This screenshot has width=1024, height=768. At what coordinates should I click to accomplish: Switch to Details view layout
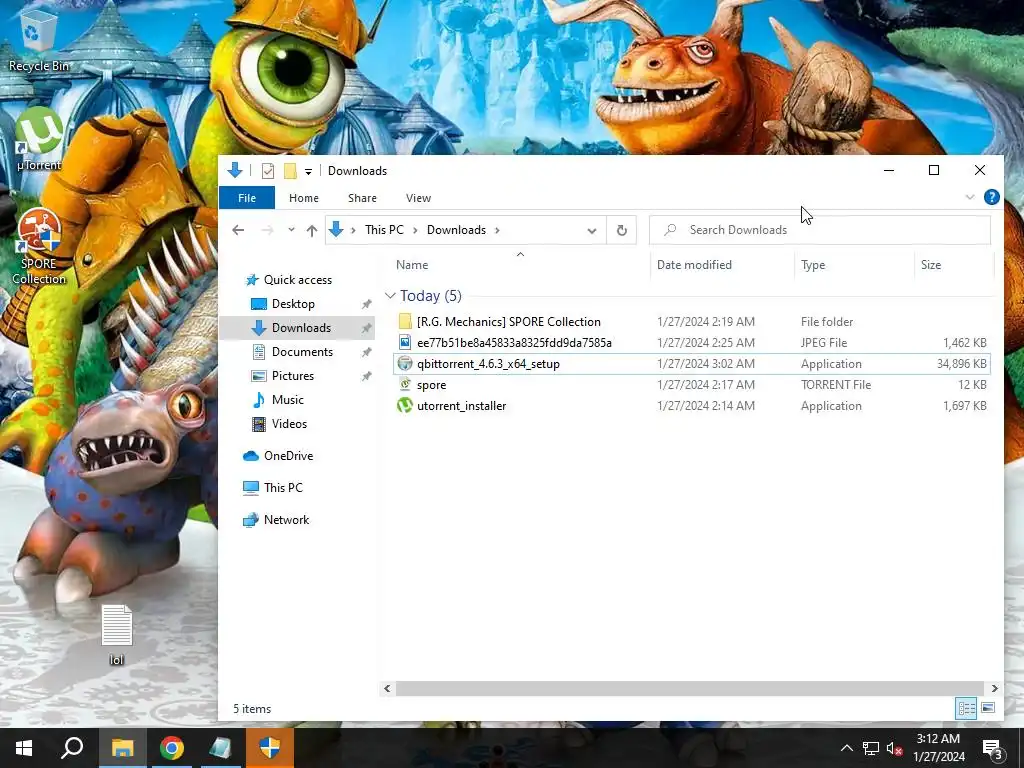tap(967, 708)
